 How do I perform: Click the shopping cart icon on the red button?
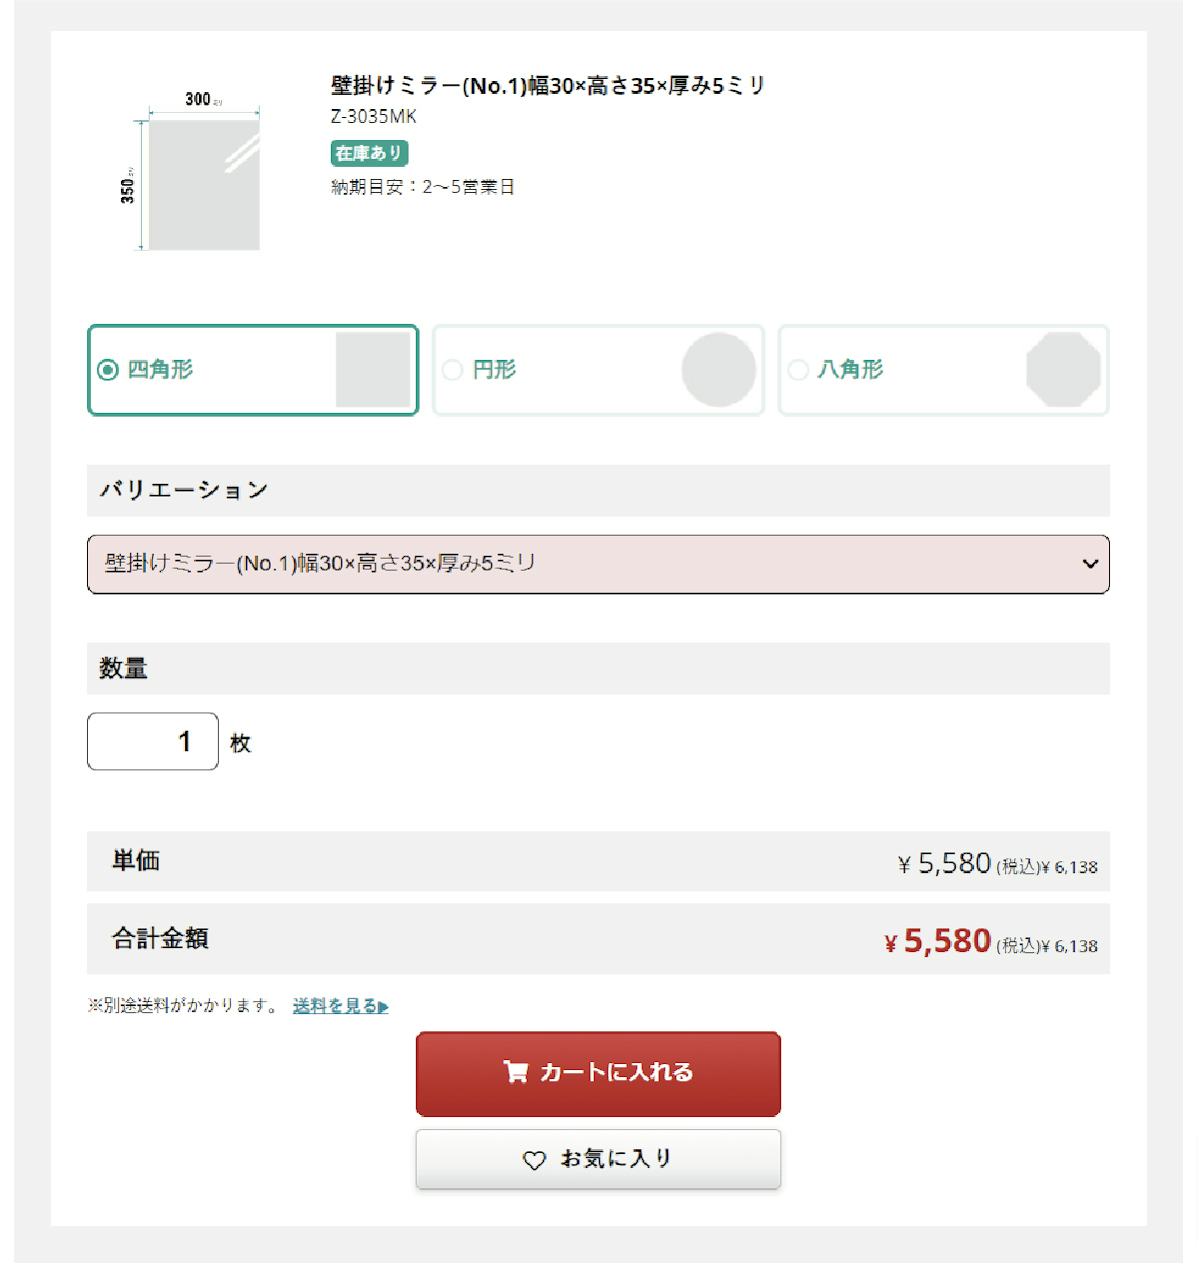pos(516,1072)
